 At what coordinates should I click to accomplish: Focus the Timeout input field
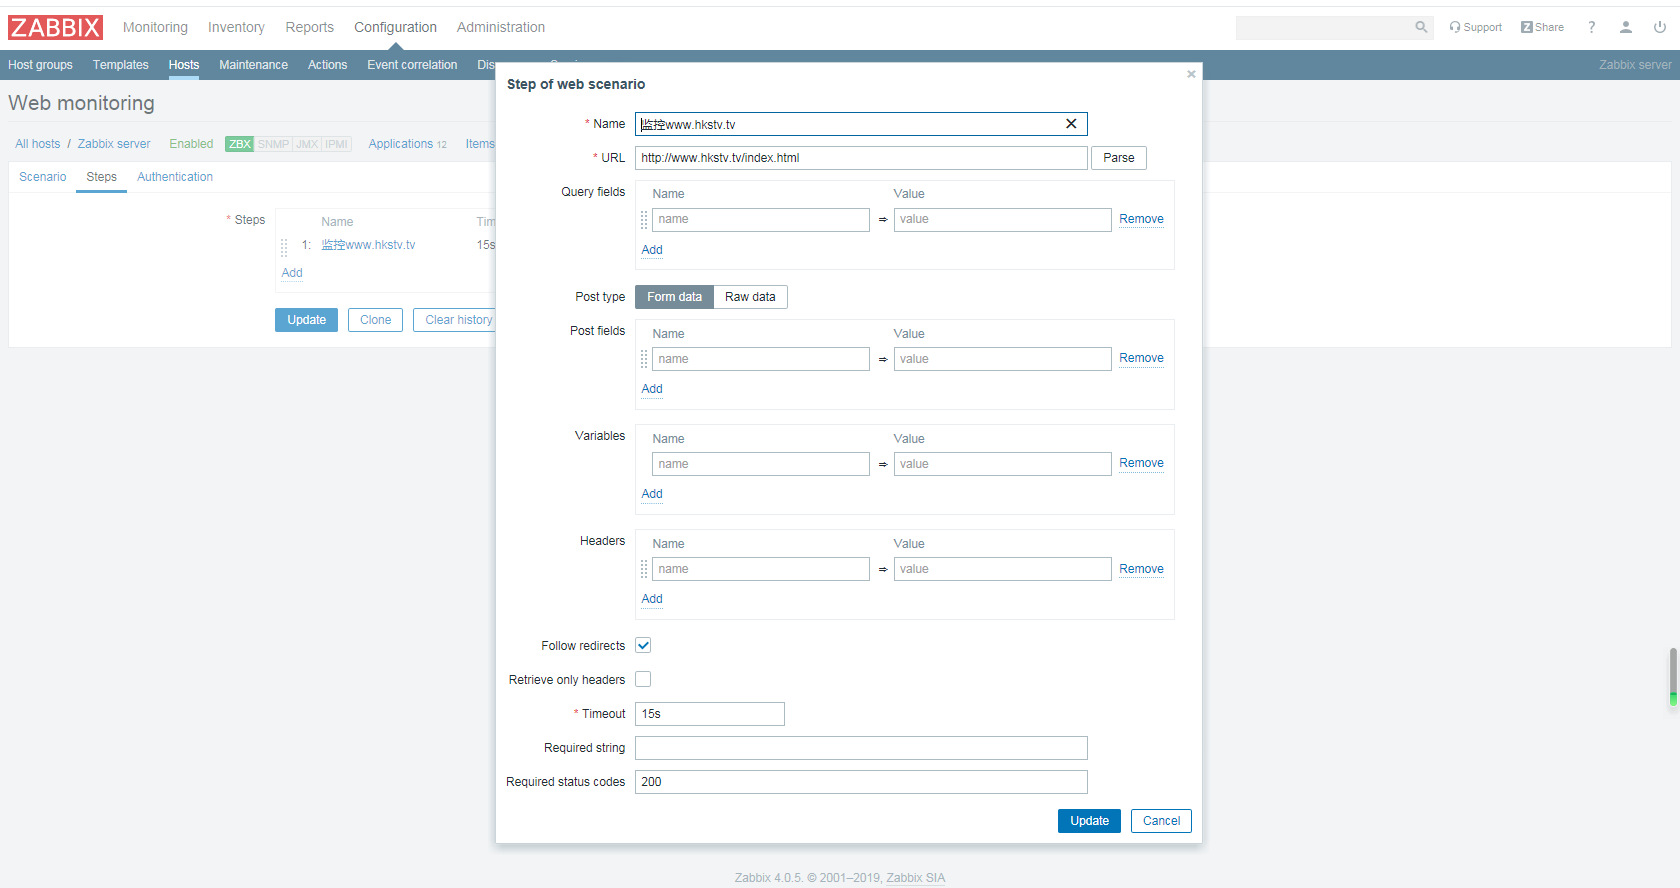click(x=710, y=714)
